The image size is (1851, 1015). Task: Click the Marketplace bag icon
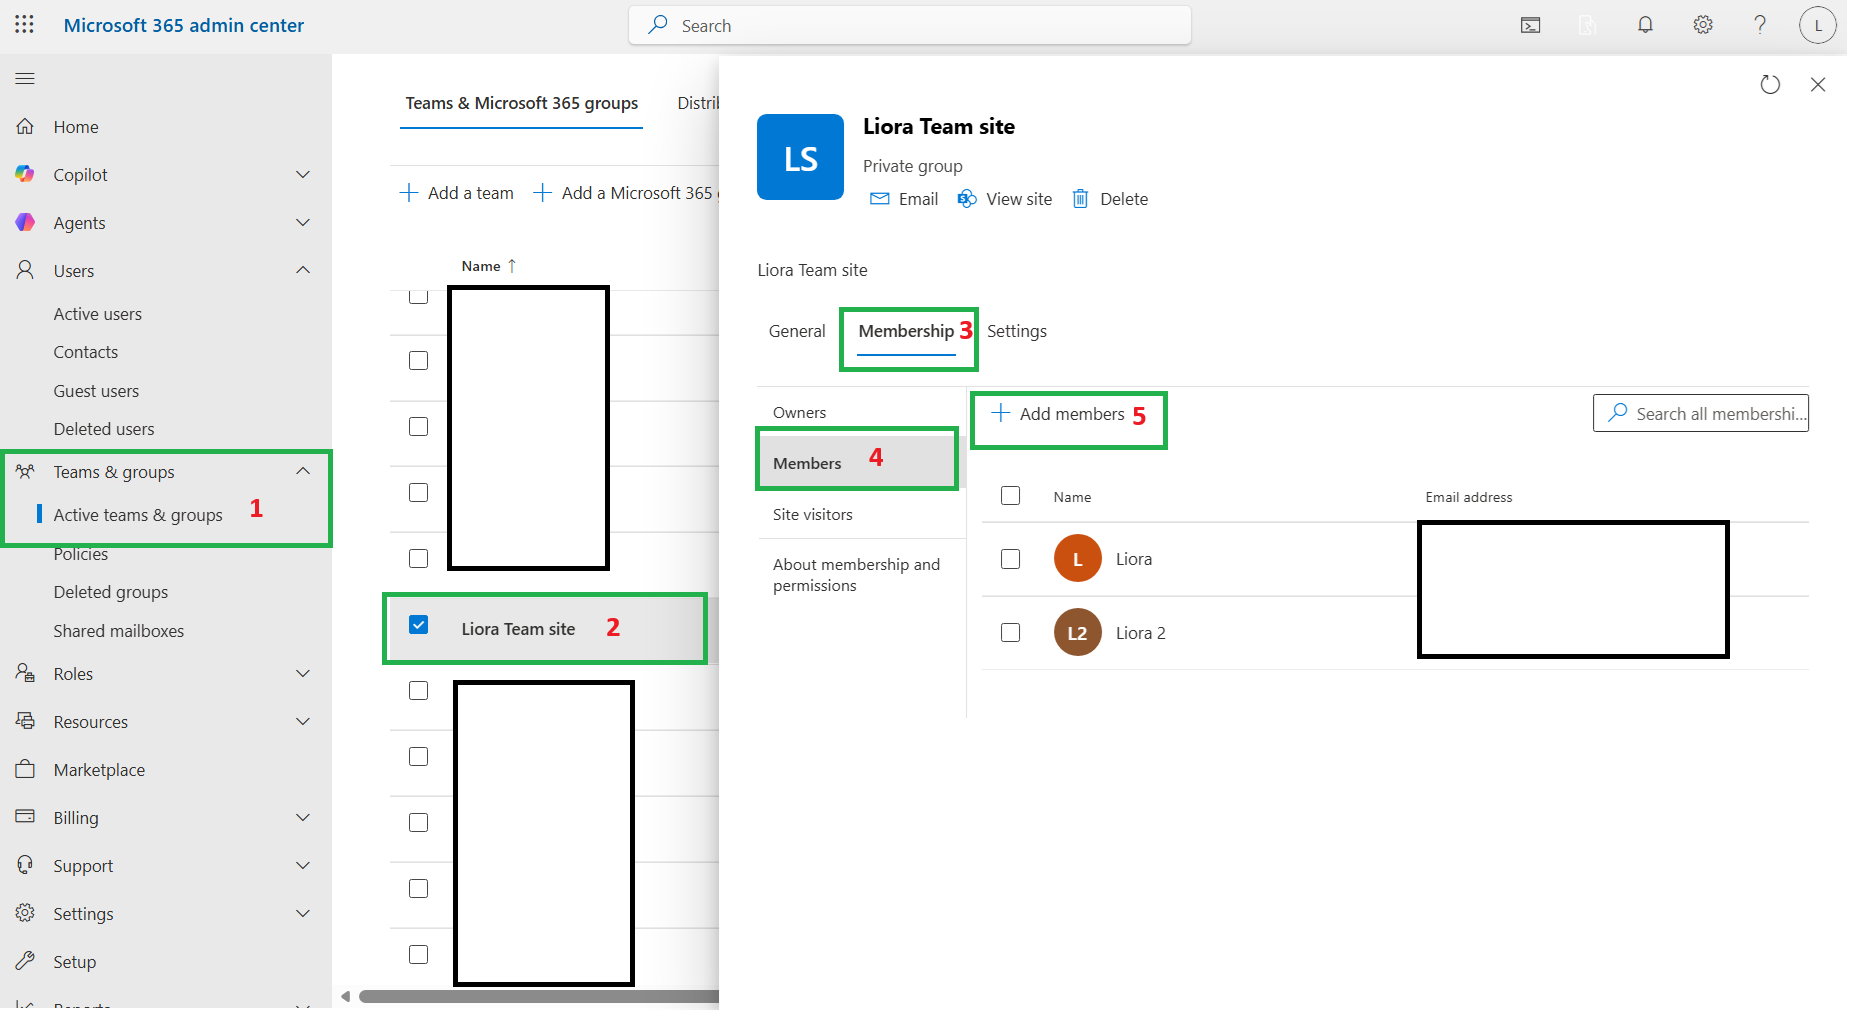(25, 770)
